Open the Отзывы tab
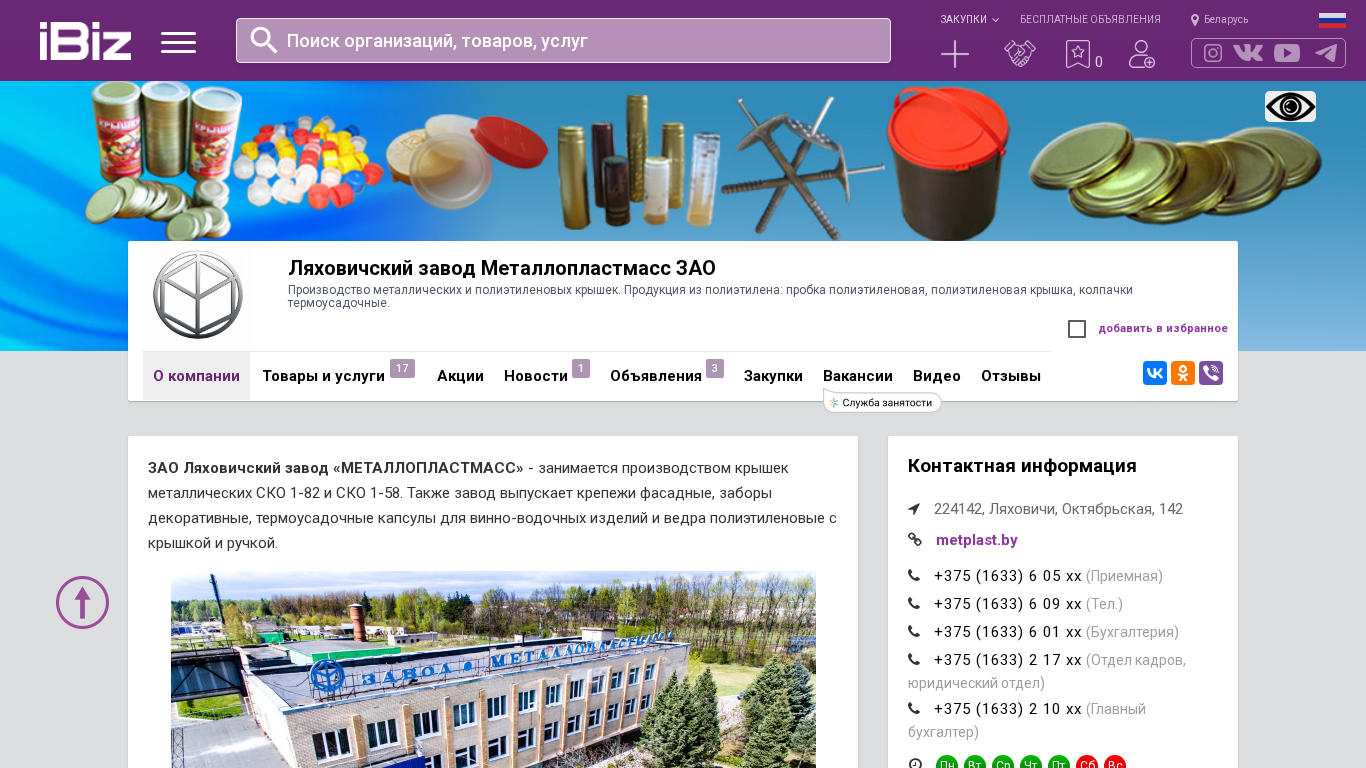The width and height of the screenshot is (1366, 768). pos(1011,376)
